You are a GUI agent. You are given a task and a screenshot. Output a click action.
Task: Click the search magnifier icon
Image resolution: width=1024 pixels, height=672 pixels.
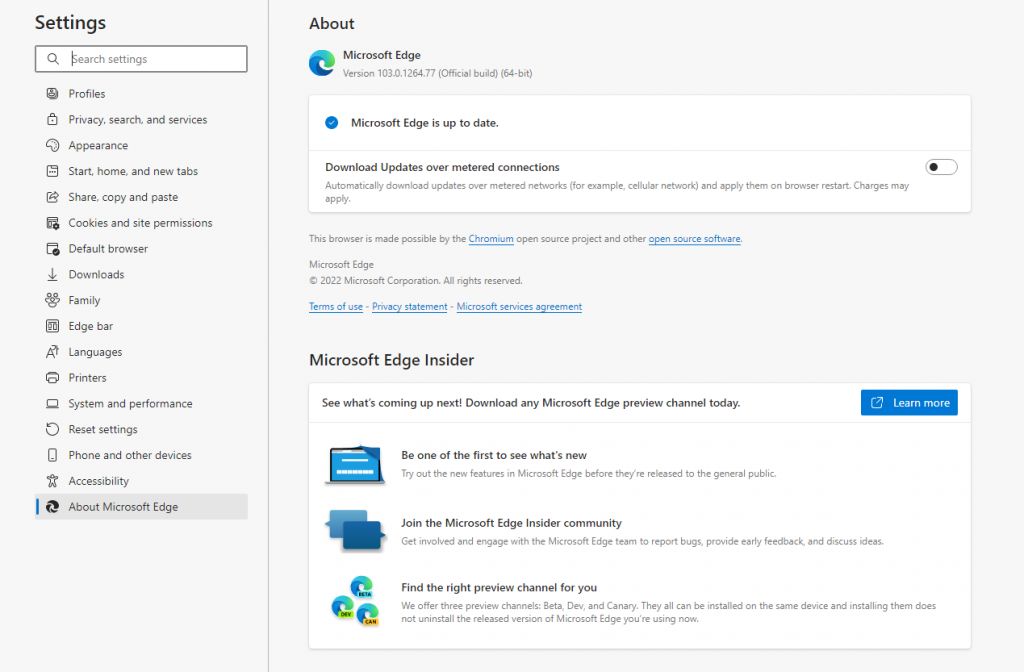53,59
